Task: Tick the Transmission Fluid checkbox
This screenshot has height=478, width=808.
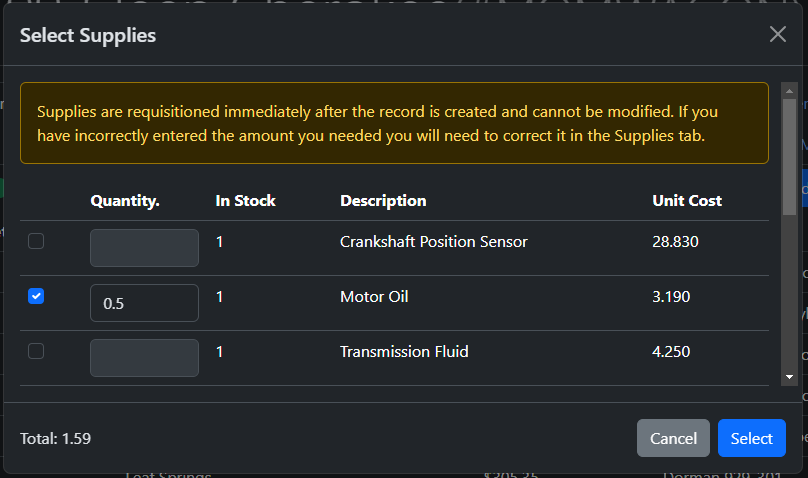Action: click(36, 351)
